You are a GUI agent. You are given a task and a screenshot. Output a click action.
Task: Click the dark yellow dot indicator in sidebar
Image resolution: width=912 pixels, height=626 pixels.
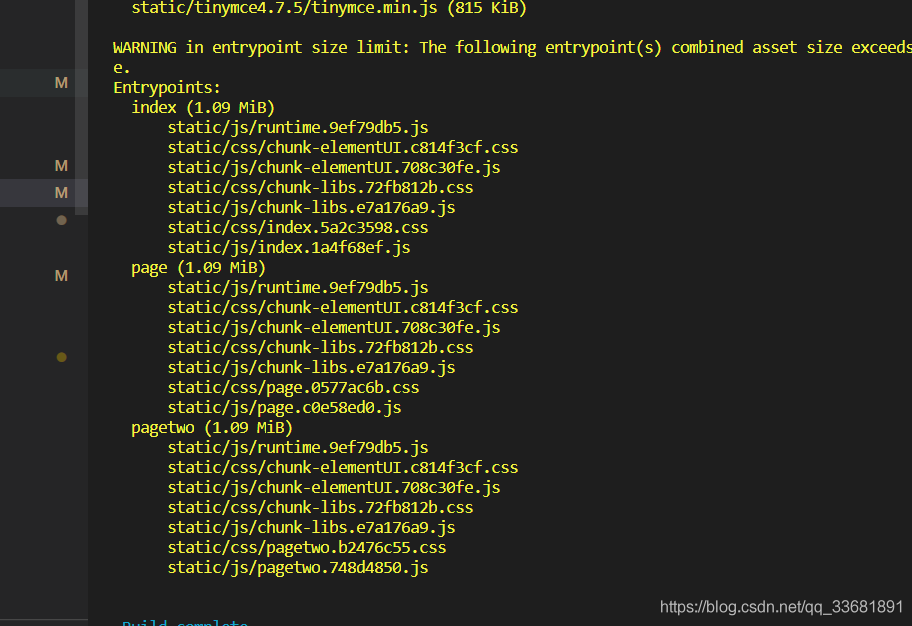coord(62,357)
